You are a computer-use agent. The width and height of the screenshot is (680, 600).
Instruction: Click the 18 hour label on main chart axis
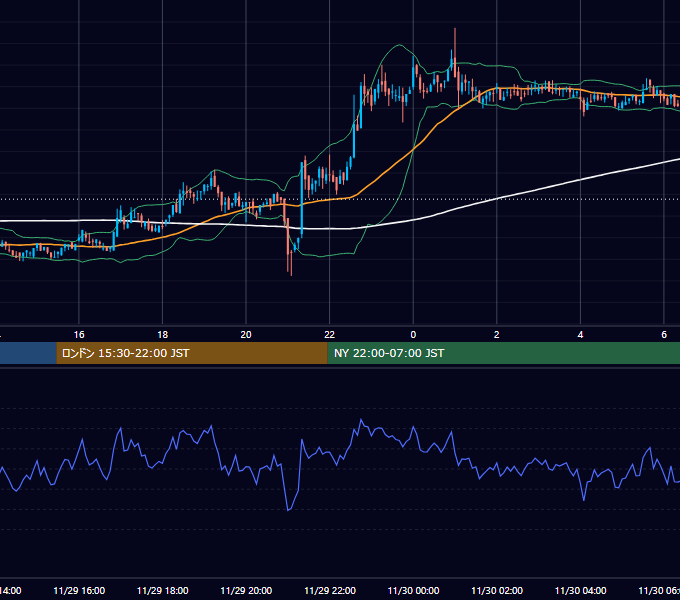[x=162, y=335]
